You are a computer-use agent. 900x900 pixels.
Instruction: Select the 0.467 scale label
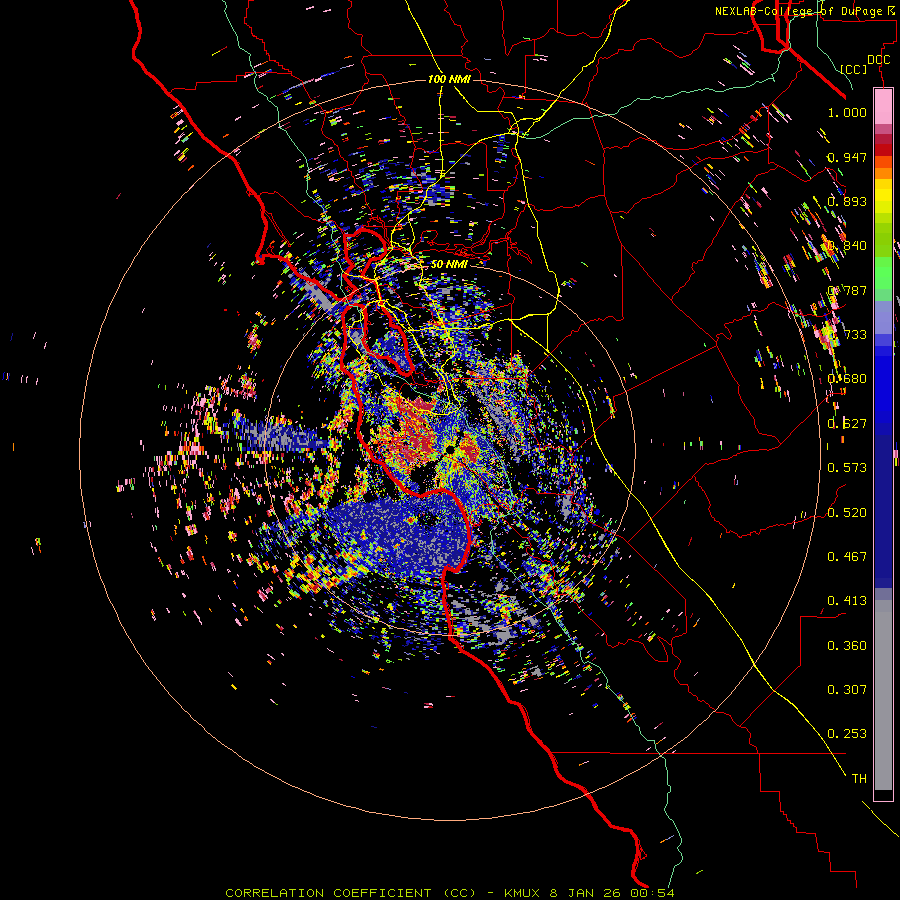click(847, 556)
